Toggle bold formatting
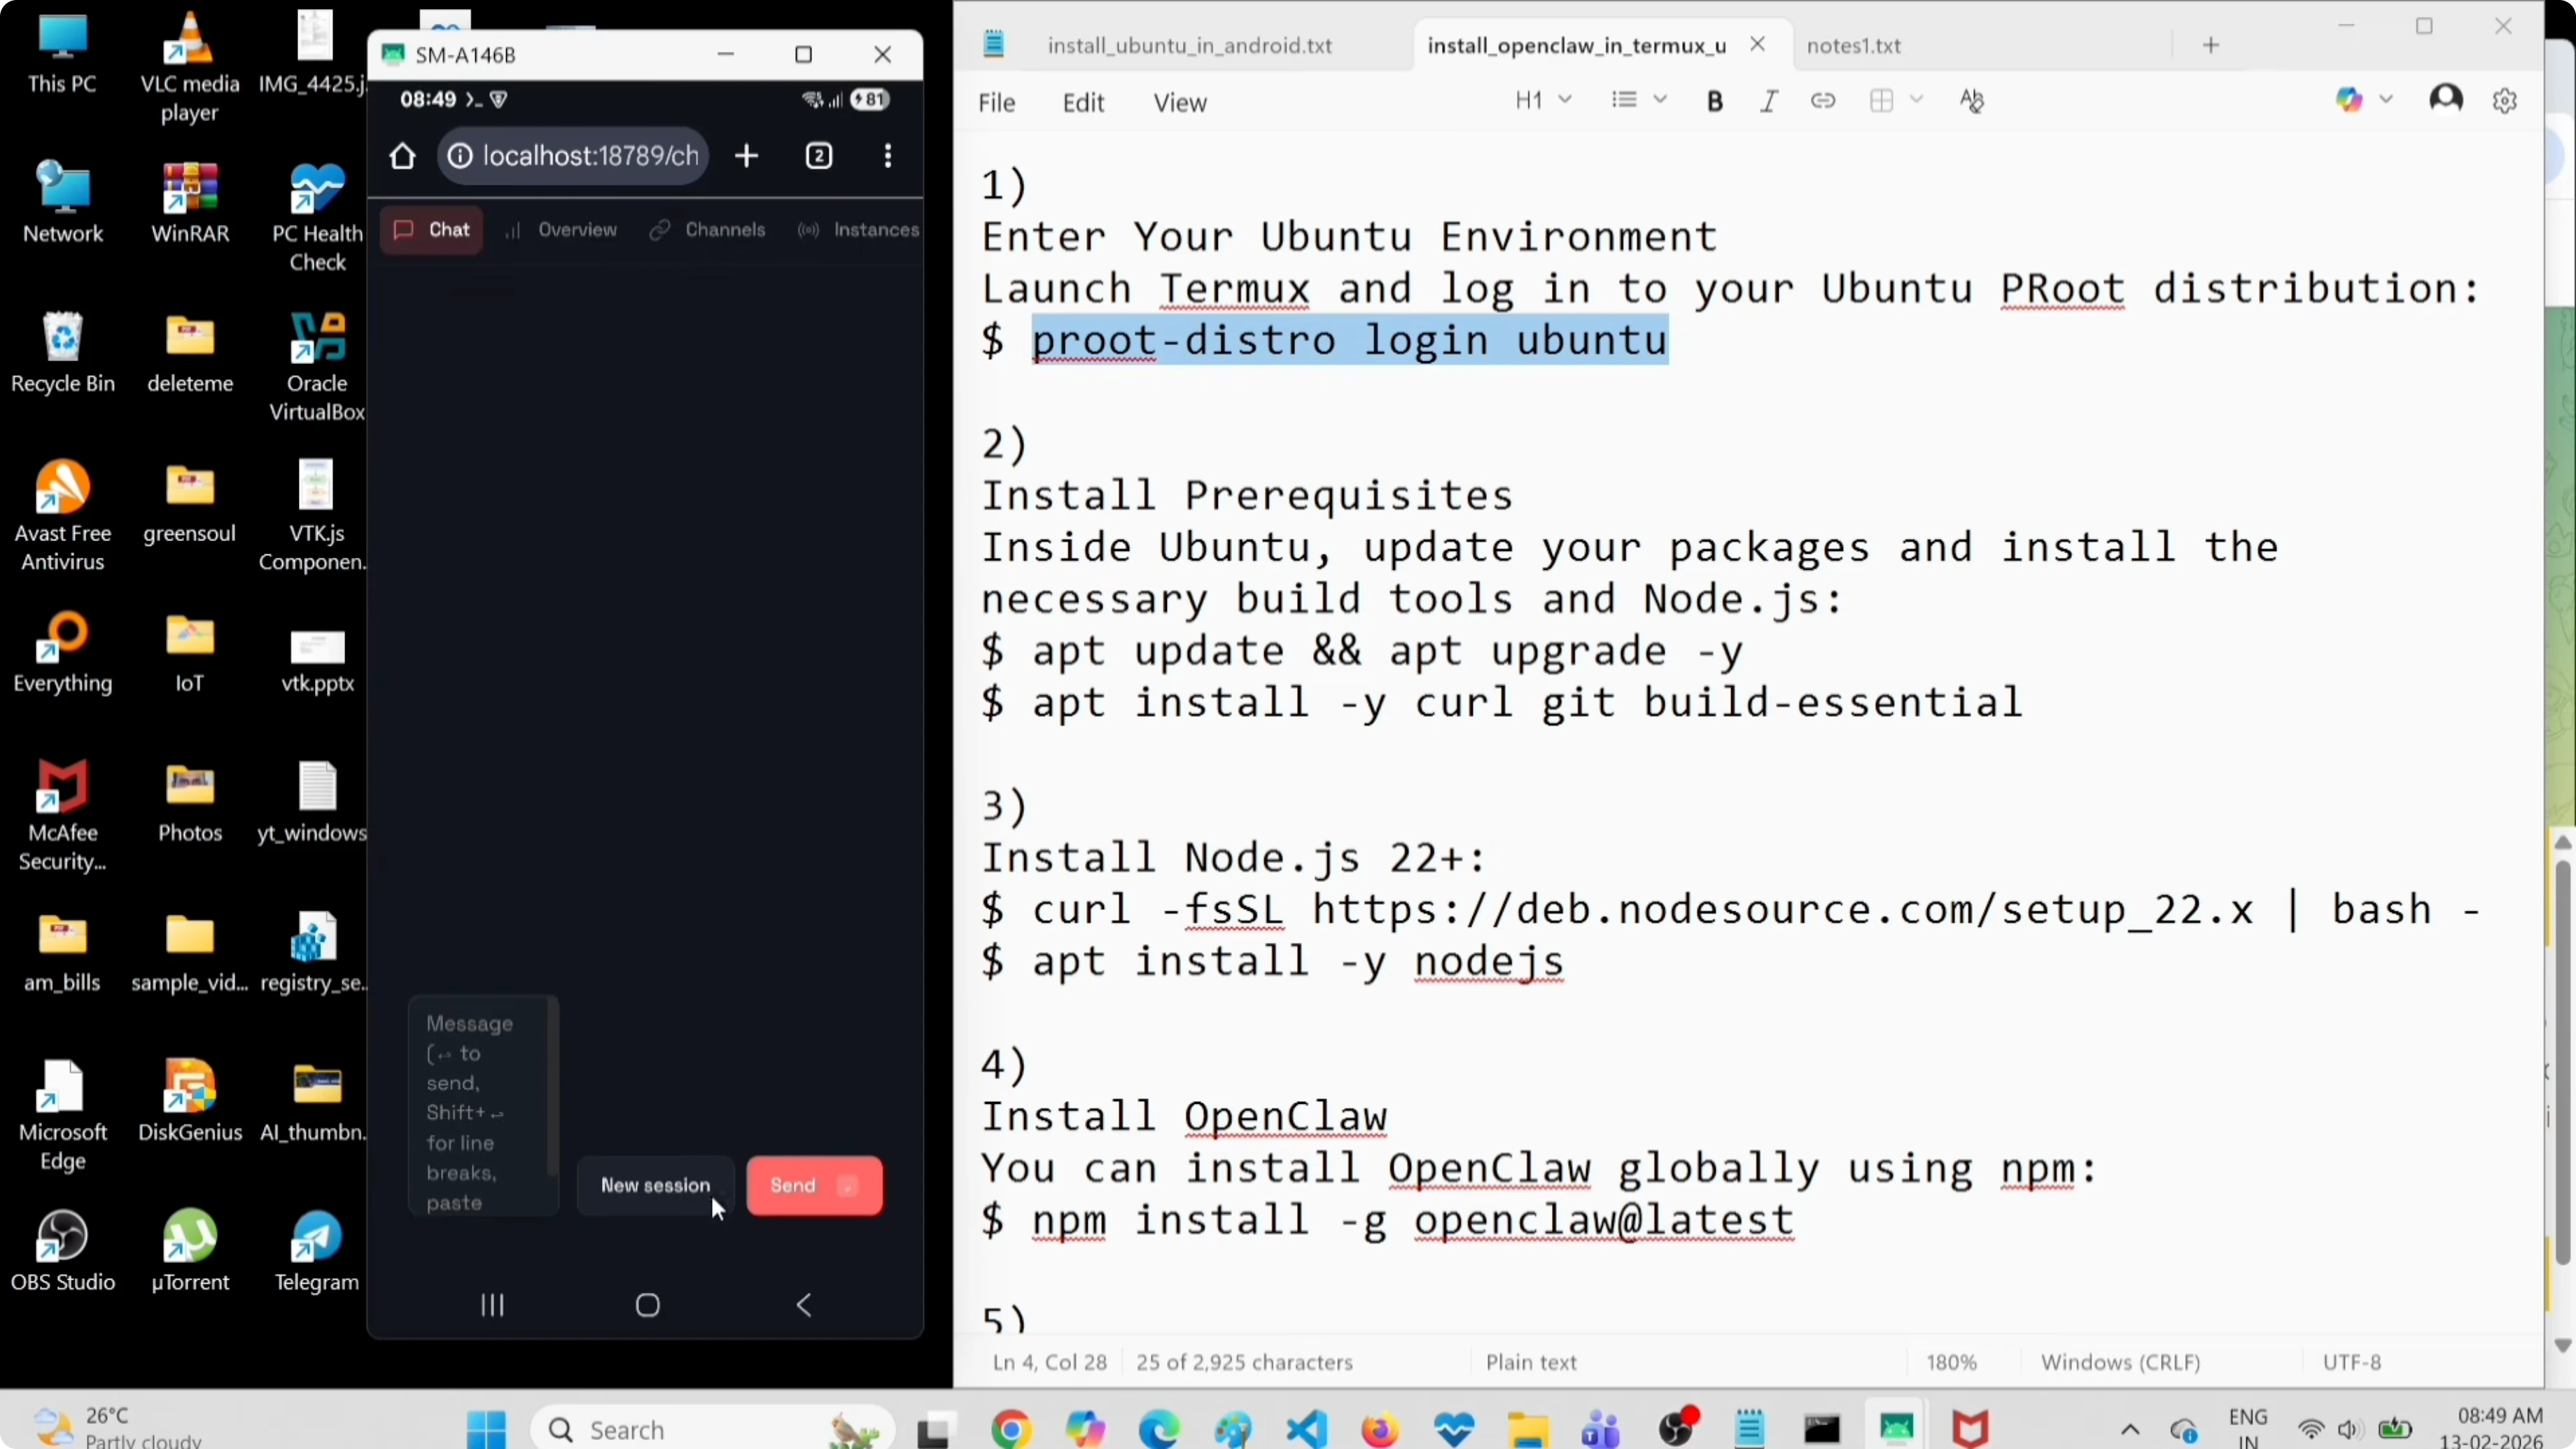The height and width of the screenshot is (1449, 2576). tap(1715, 100)
